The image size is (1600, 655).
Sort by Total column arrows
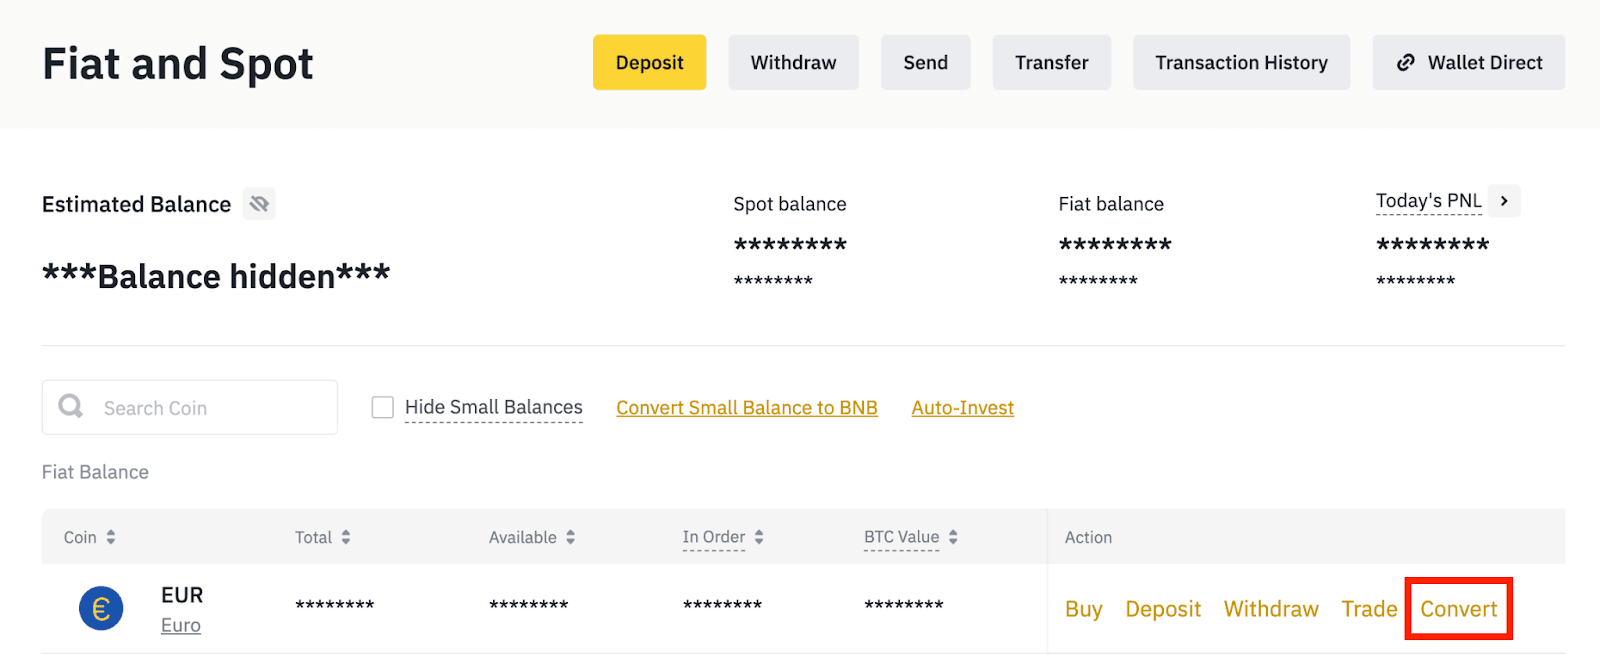346,537
